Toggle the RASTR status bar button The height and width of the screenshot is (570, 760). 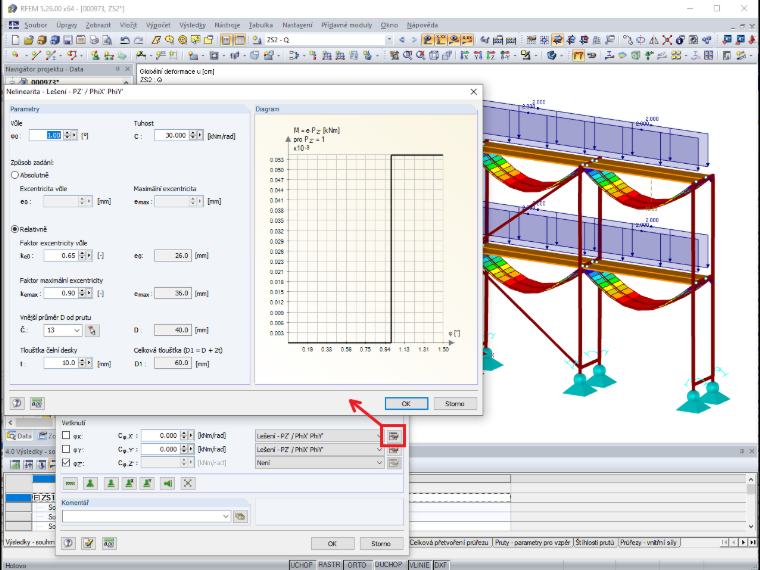click(x=329, y=565)
